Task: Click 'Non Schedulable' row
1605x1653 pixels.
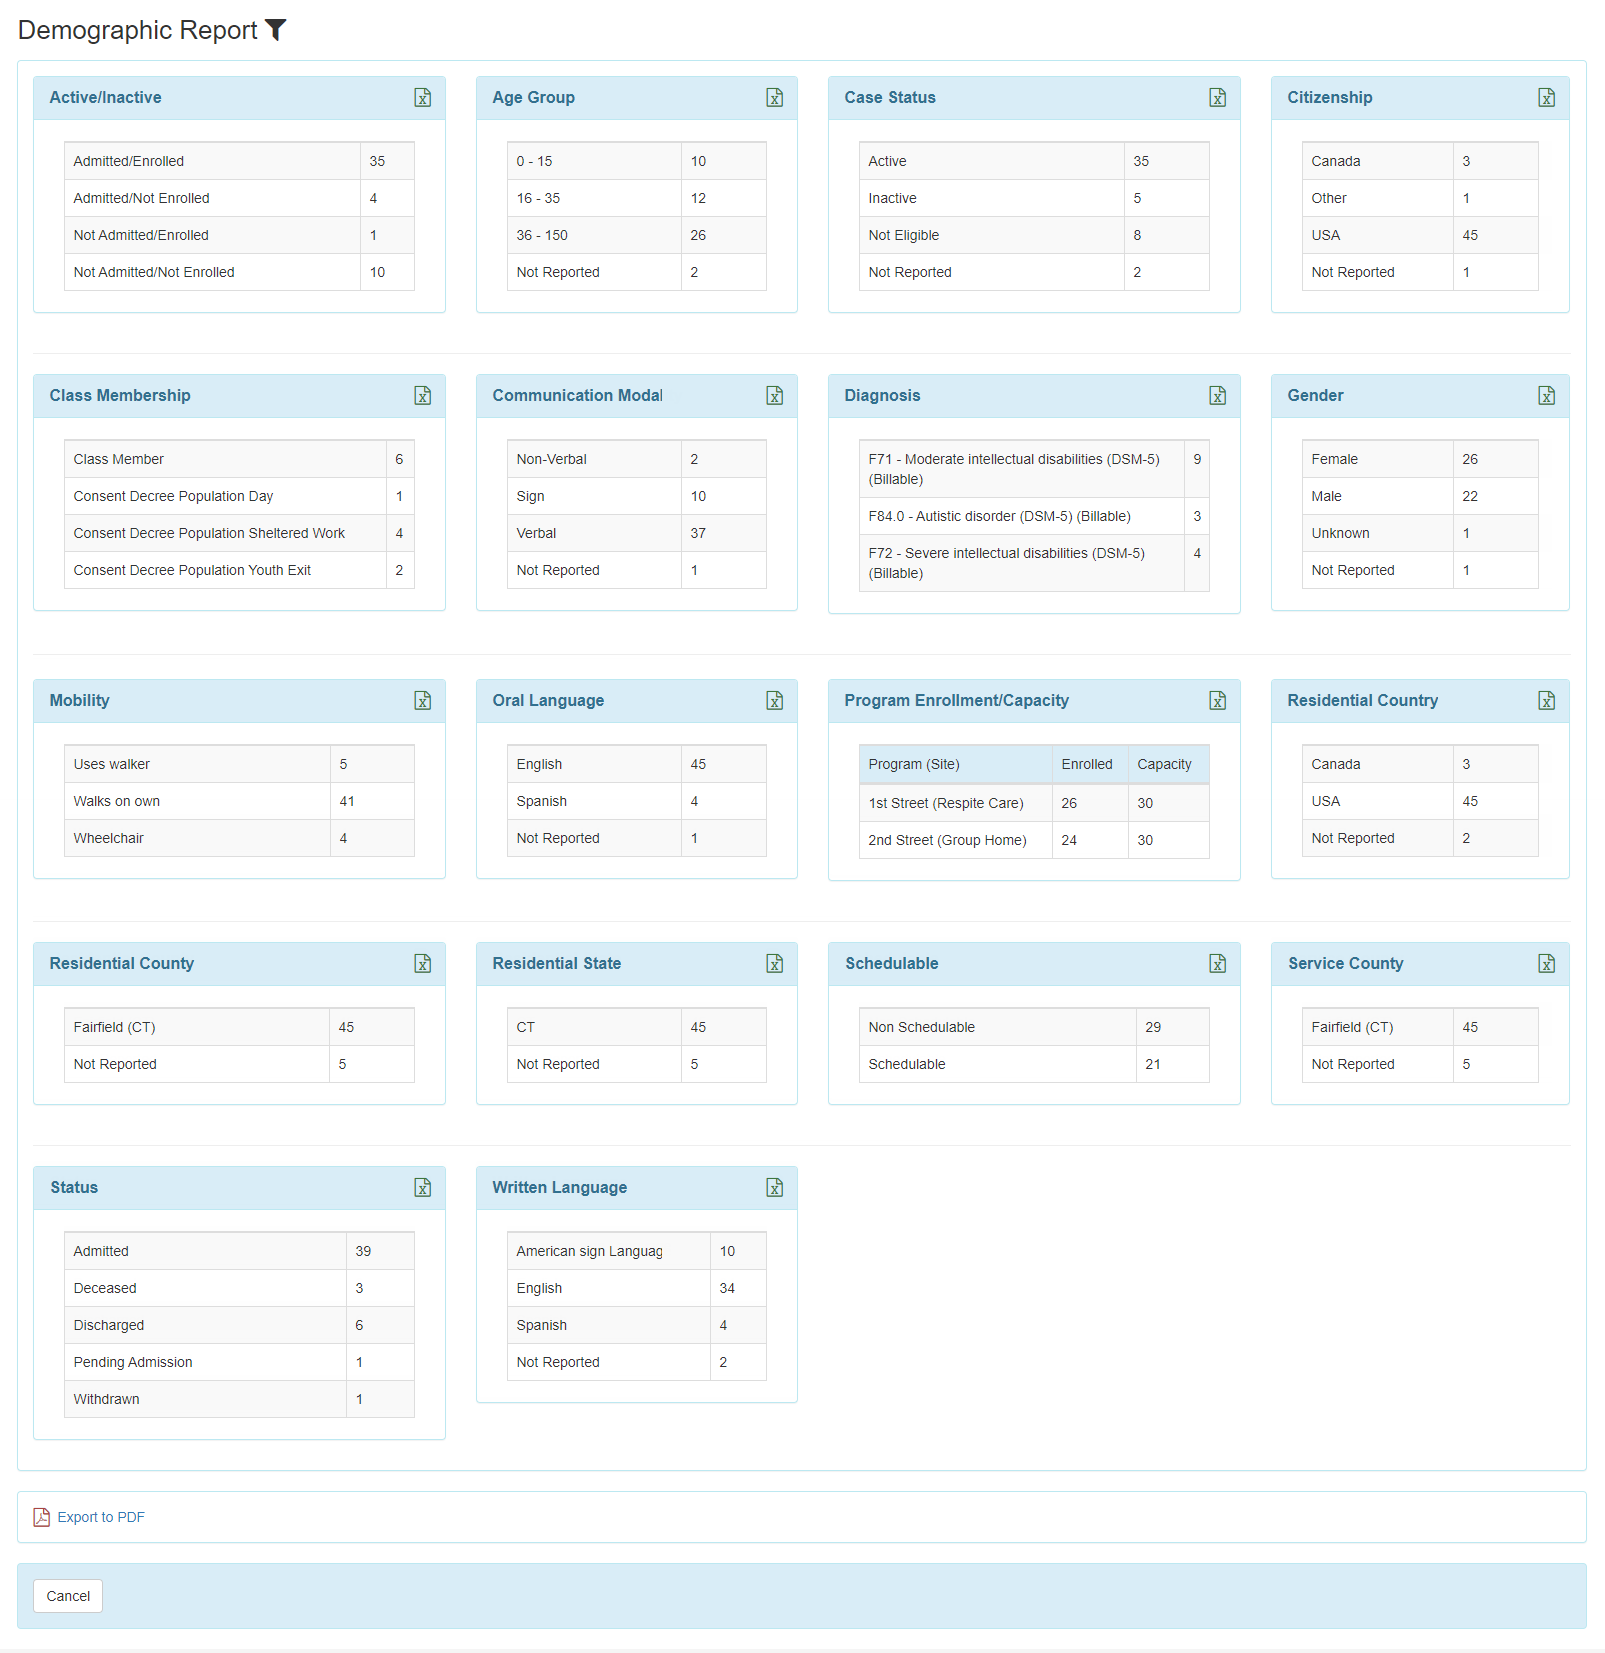Action: tap(1034, 1027)
